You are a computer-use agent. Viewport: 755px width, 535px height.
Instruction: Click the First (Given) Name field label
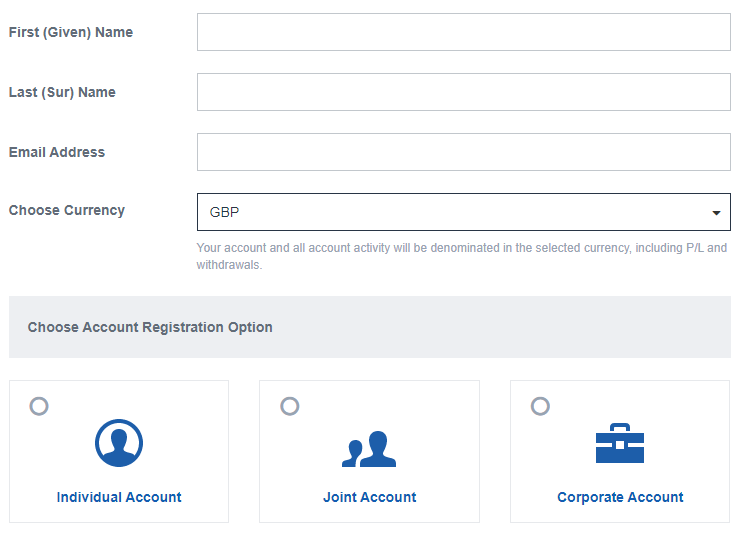coord(71,32)
